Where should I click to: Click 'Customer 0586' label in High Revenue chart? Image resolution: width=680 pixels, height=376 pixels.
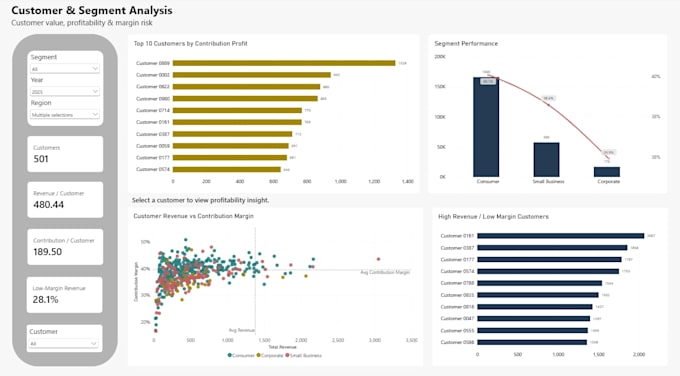(x=457, y=342)
